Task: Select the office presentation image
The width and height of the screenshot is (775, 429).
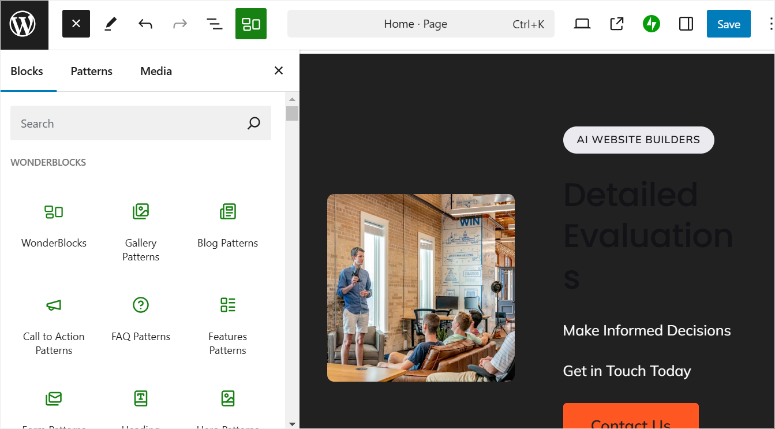Action: click(x=421, y=288)
